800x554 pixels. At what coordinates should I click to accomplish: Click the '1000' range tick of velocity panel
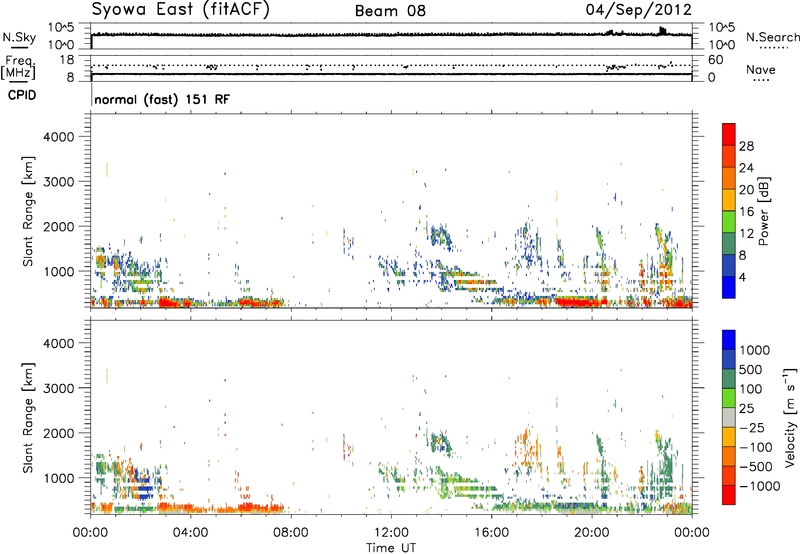58,478
